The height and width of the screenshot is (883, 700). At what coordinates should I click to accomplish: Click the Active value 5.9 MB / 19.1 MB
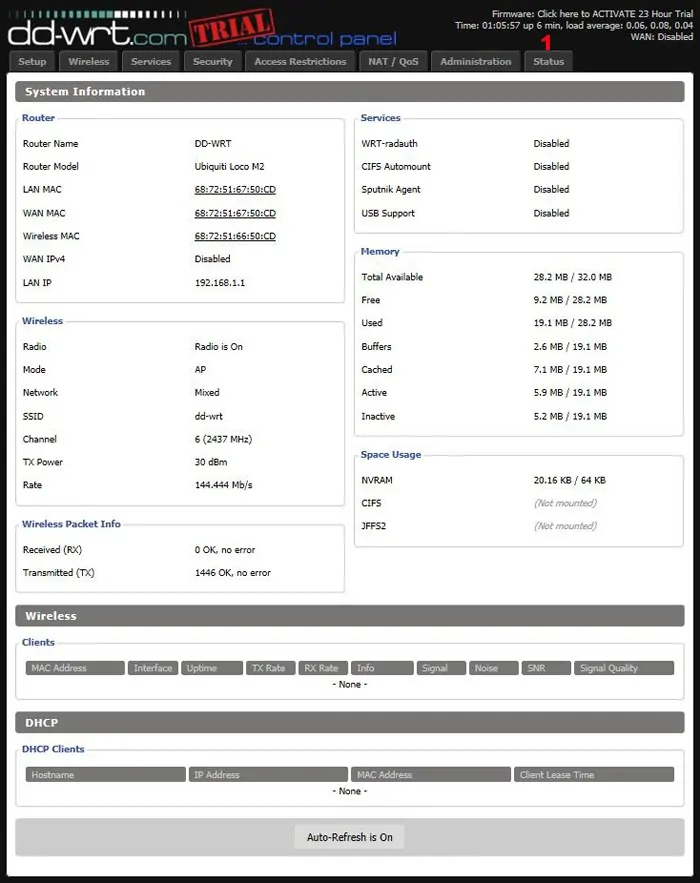[x=570, y=393]
